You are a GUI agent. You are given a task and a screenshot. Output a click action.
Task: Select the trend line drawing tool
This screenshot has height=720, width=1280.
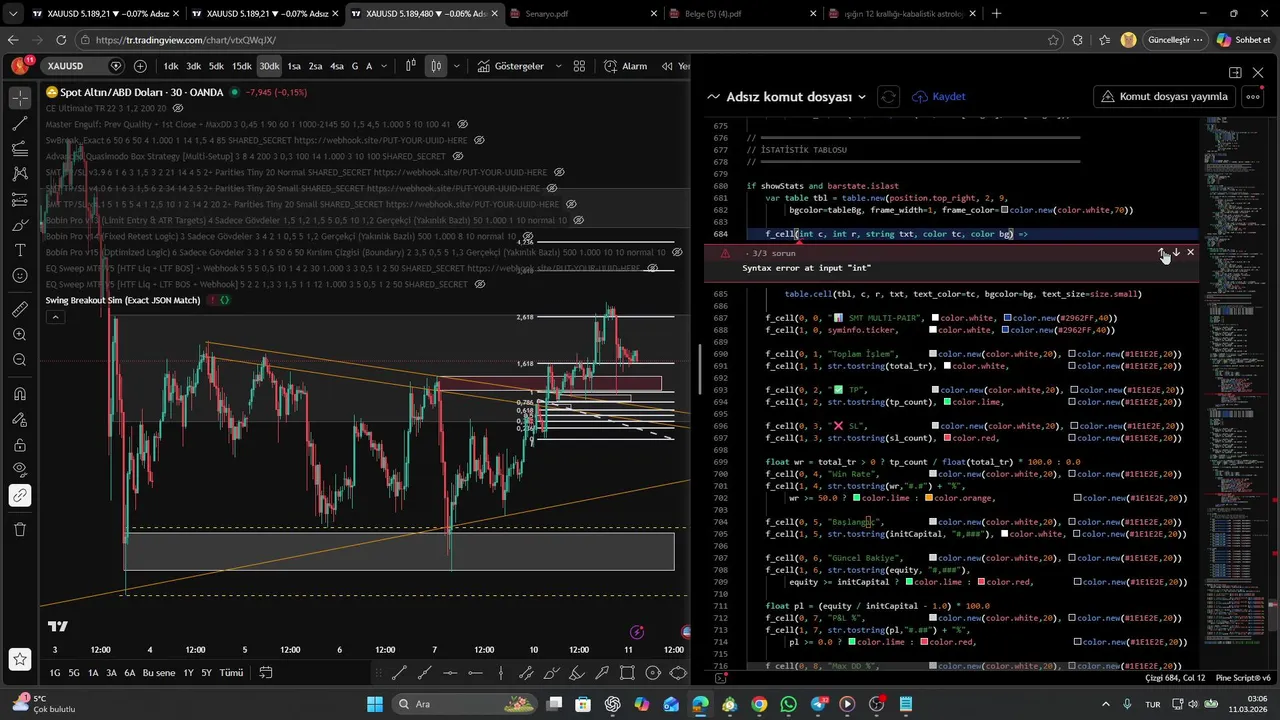[x=20, y=123]
